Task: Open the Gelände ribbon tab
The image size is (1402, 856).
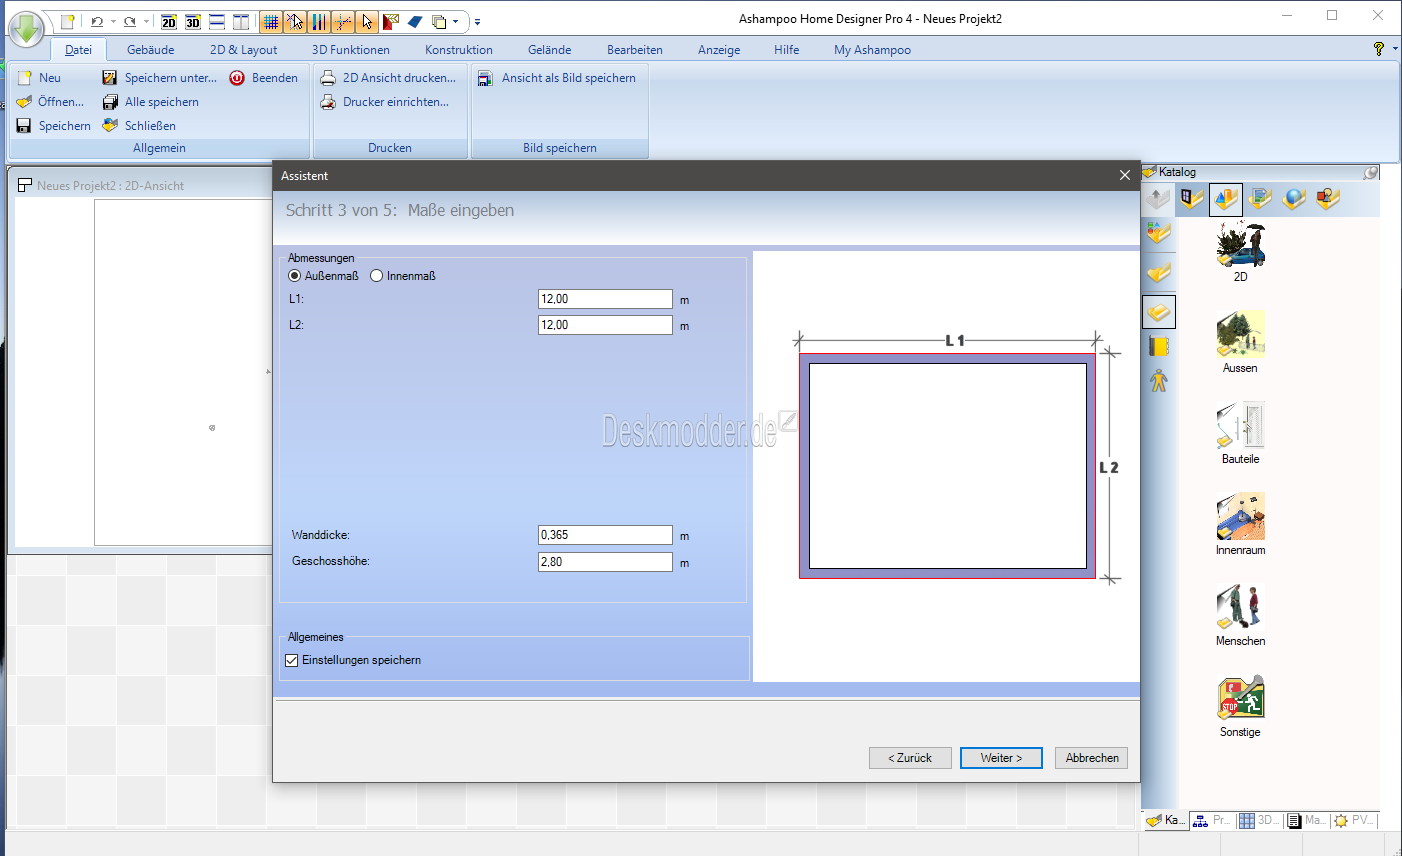Action: pos(550,50)
